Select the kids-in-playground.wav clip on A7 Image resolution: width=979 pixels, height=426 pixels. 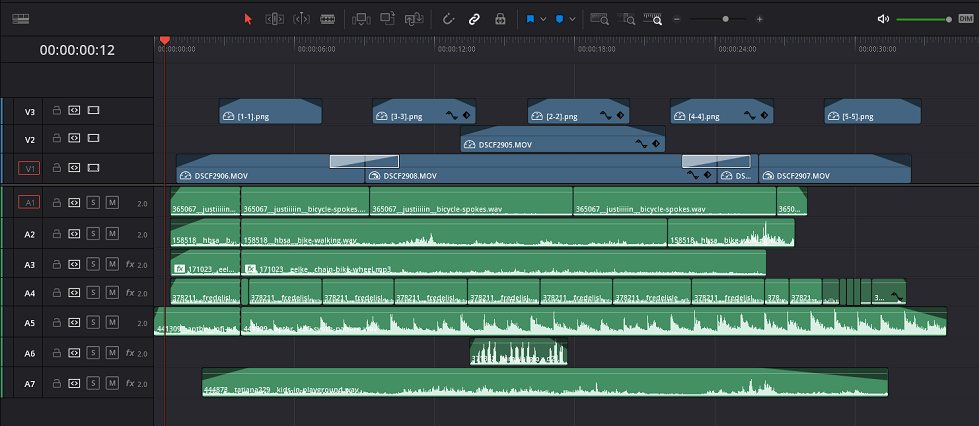click(544, 382)
